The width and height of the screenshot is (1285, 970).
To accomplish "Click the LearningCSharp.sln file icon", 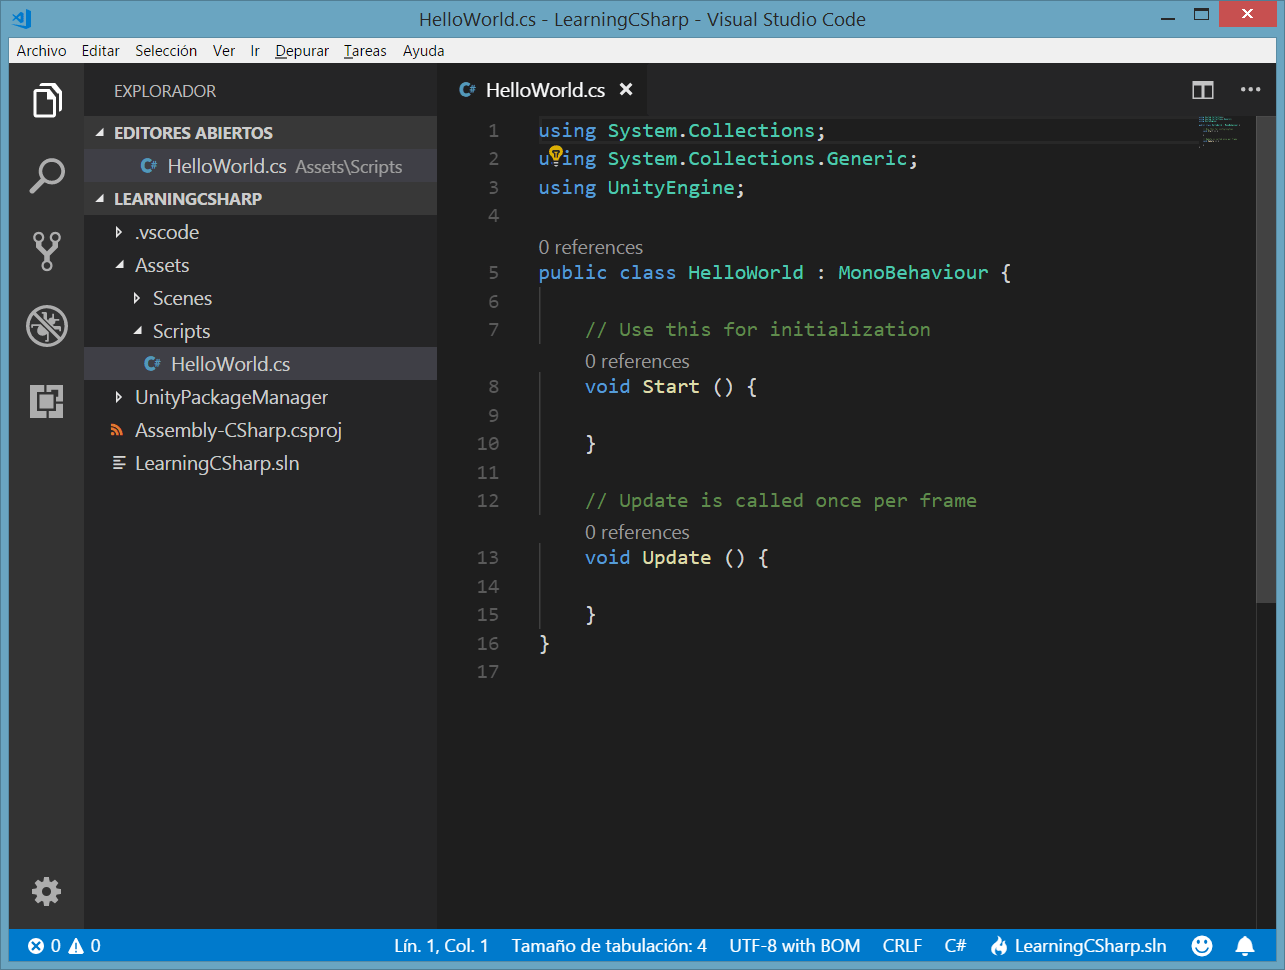I will tap(119, 463).
